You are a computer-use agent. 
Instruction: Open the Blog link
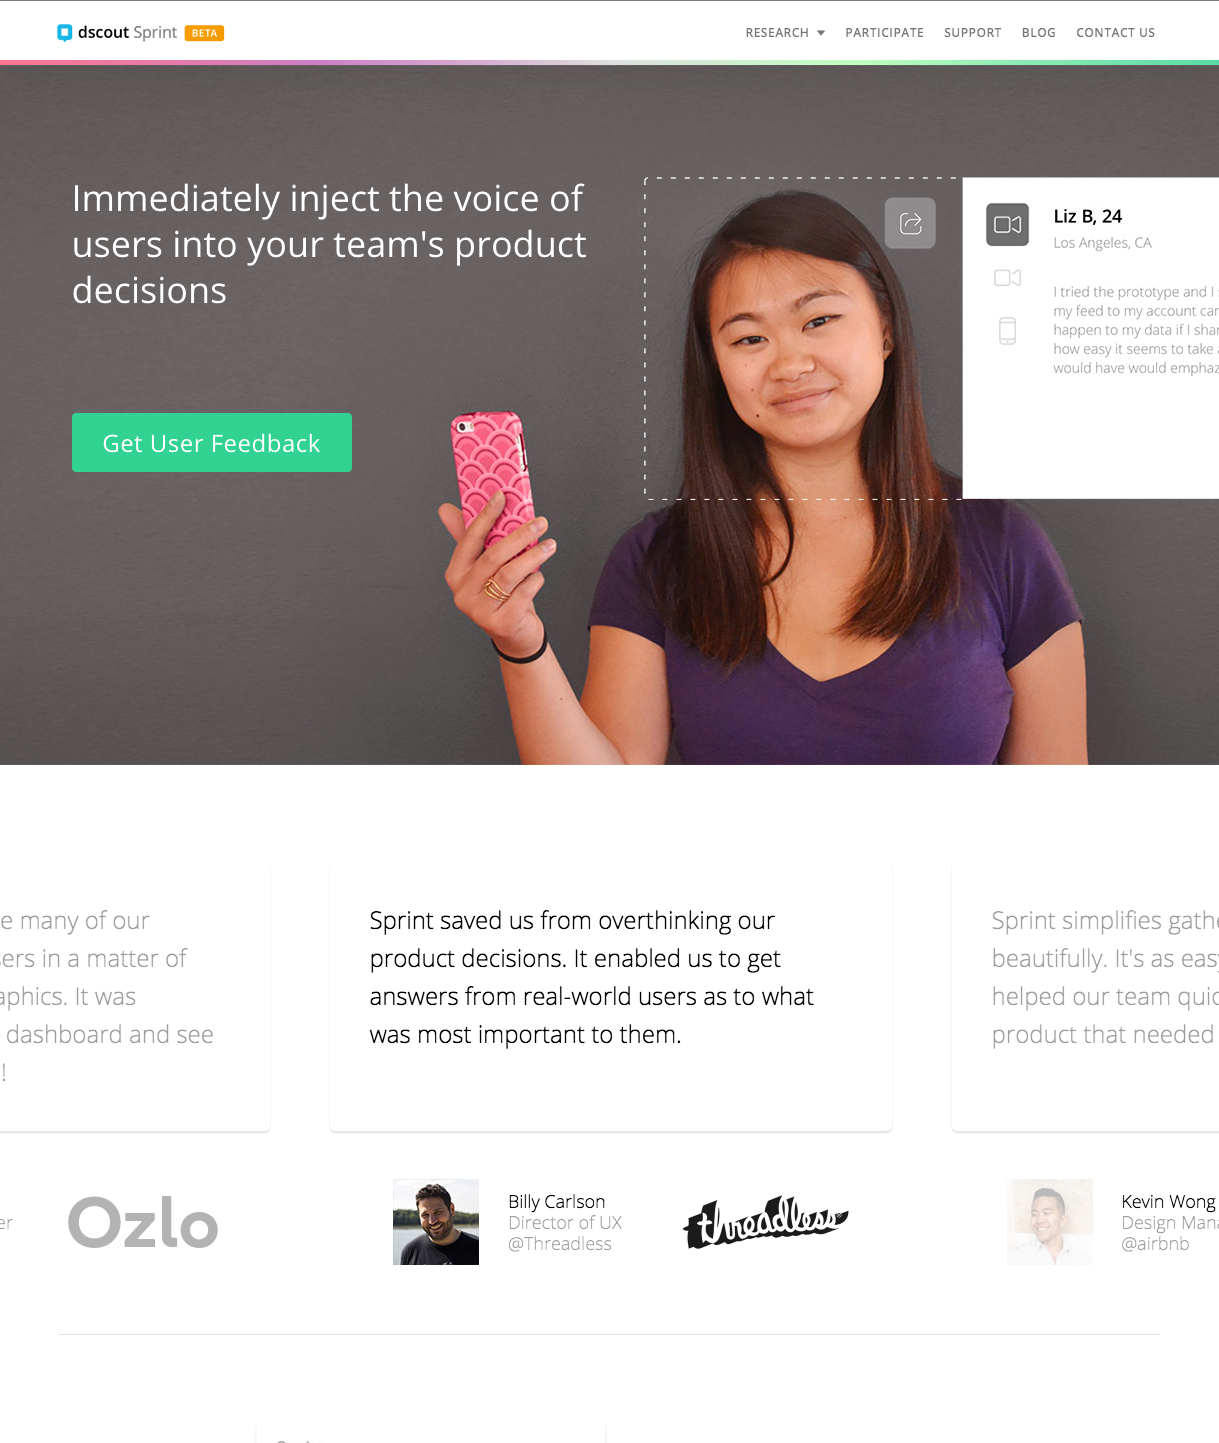coord(1038,33)
